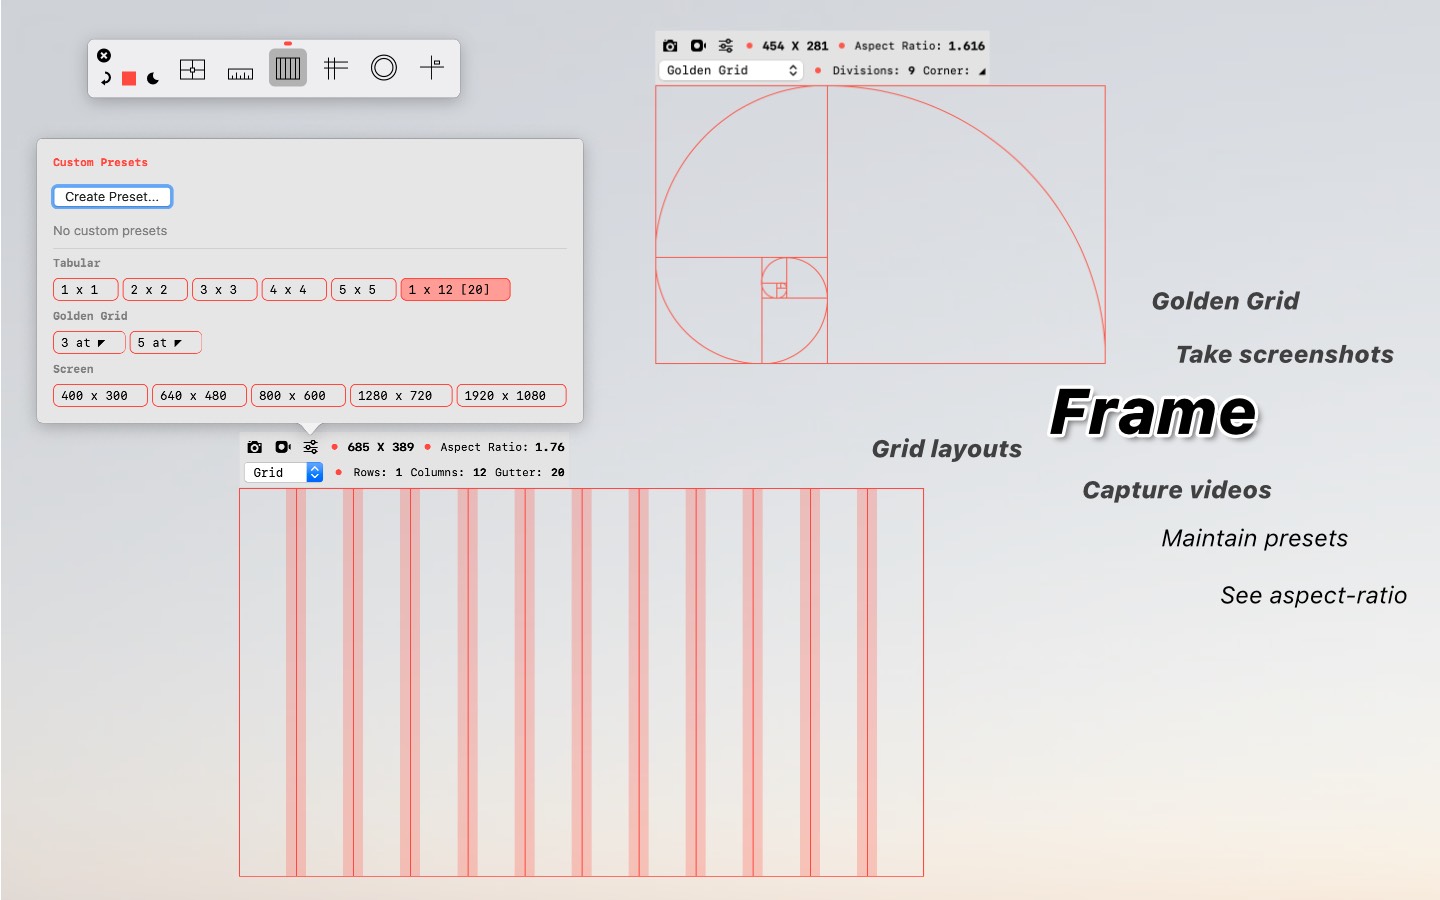This screenshot has width=1440, height=900.
Task: Select the highlighted 1 x 12 [20] preset
Action: (456, 290)
